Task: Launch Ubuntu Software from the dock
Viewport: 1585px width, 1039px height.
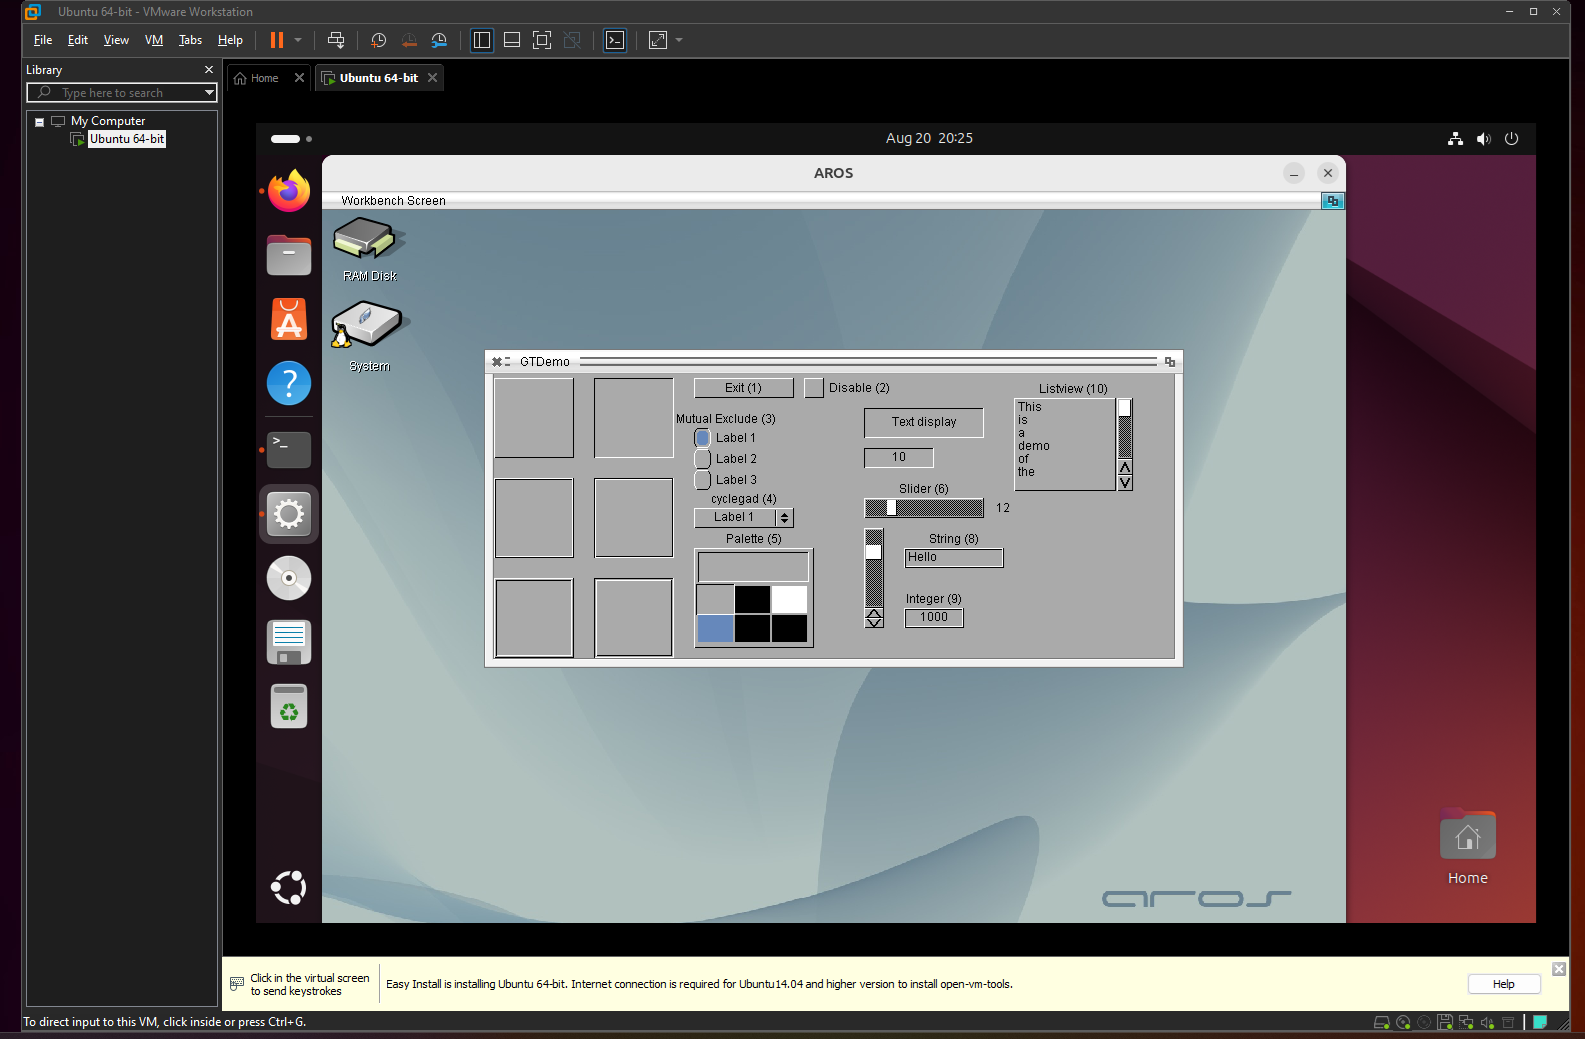Action: click(x=289, y=319)
